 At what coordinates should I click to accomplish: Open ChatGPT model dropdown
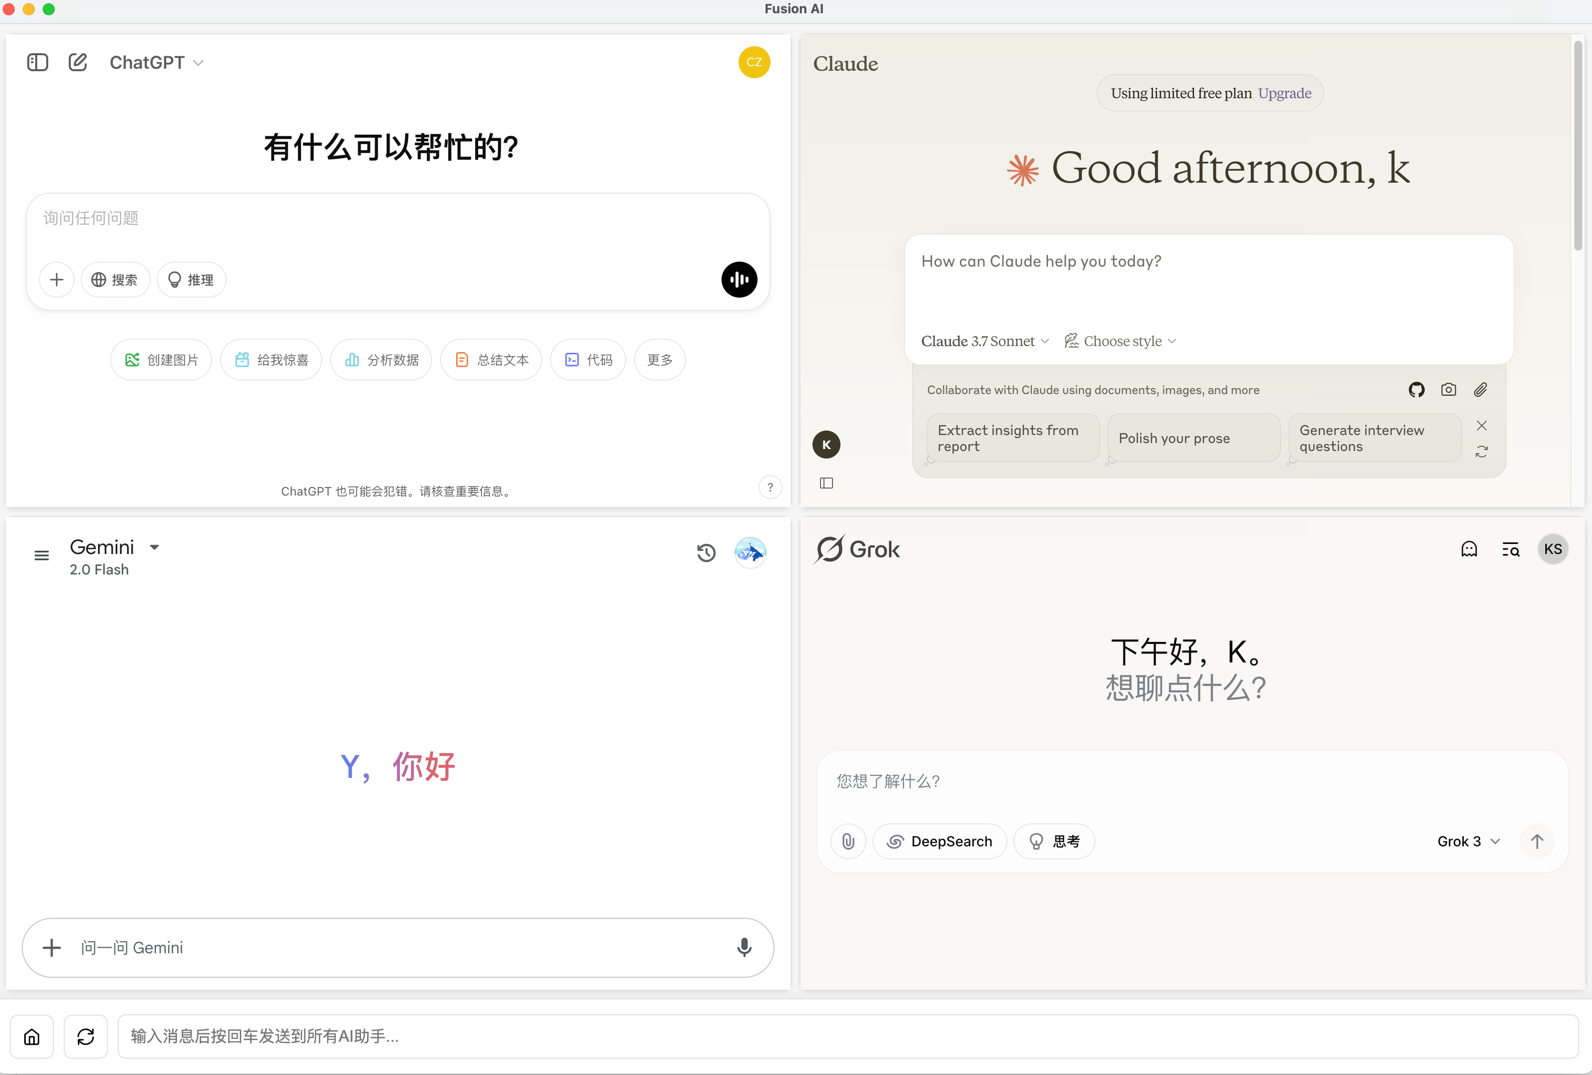(156, 62)
